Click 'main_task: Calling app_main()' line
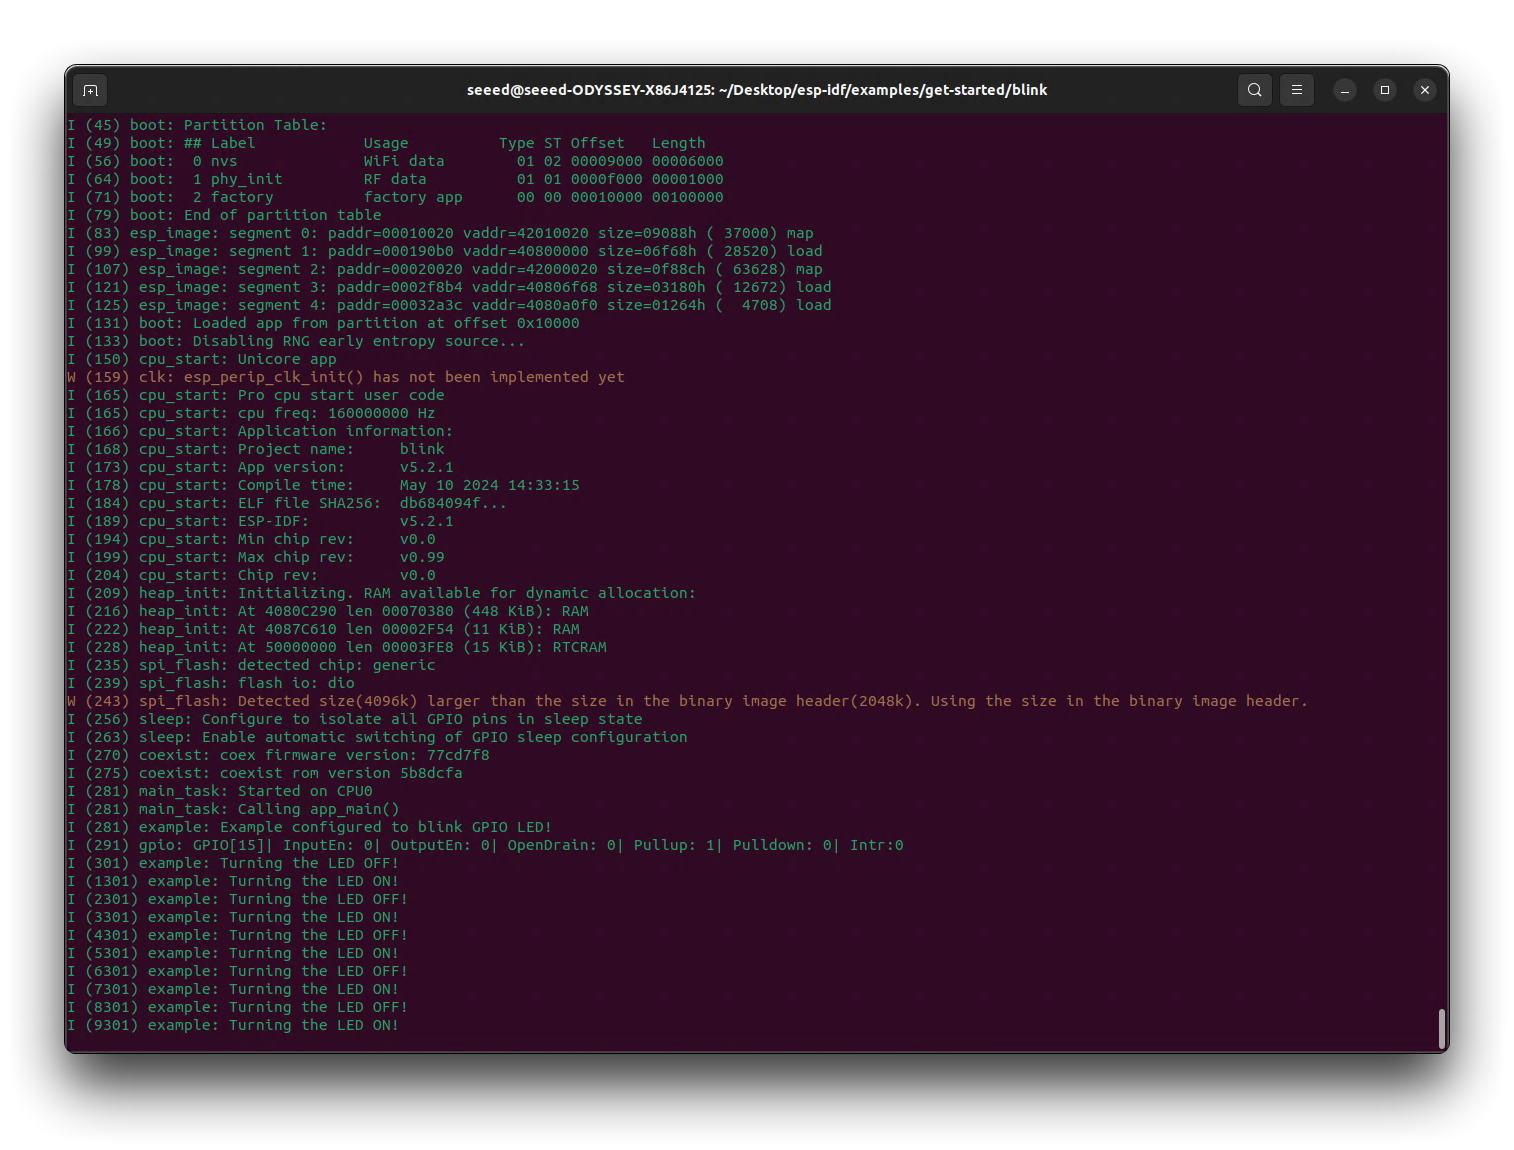Screen dimensions: 1514x1150 point(233,809)
